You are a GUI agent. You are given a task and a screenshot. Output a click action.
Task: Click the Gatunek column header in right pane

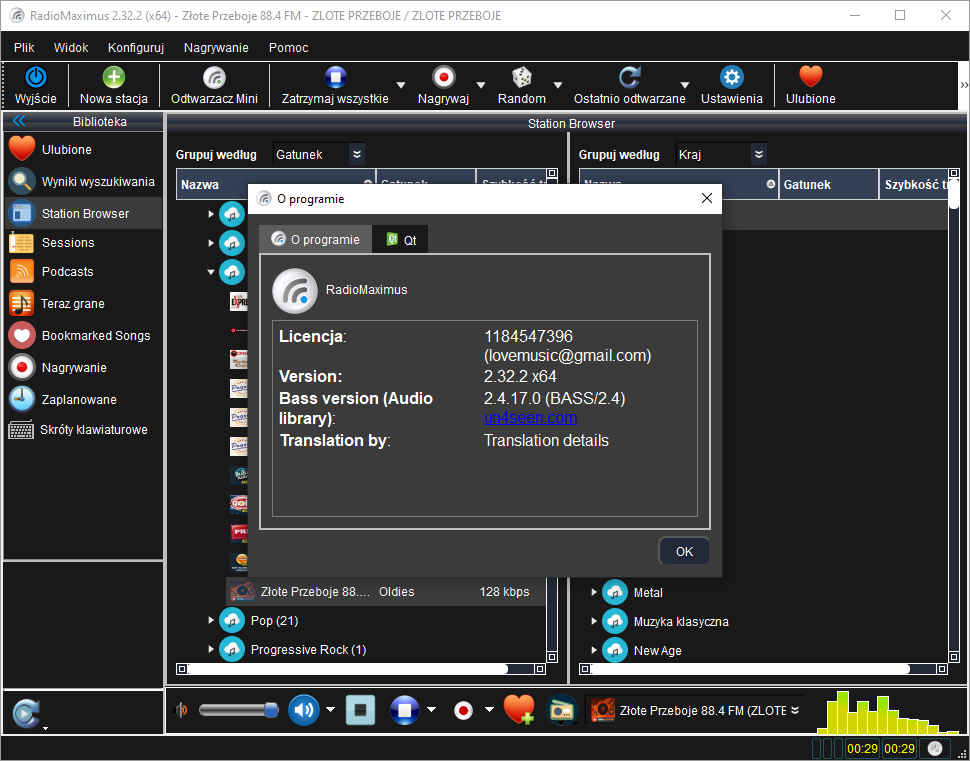click(x=828, y=184)
